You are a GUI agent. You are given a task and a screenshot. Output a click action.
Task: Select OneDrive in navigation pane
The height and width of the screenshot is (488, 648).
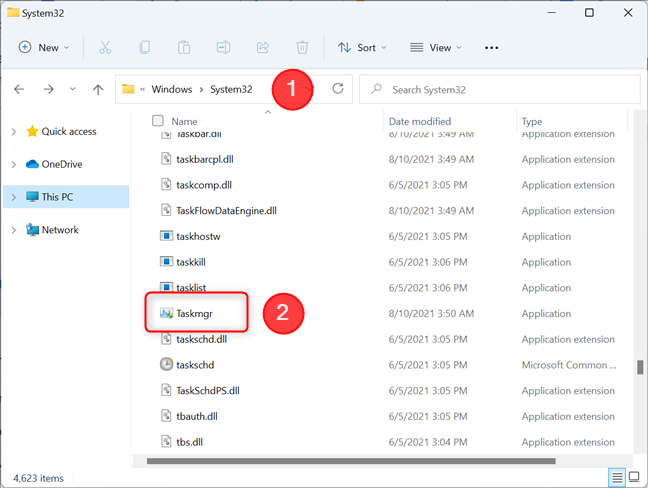(62, 164)
